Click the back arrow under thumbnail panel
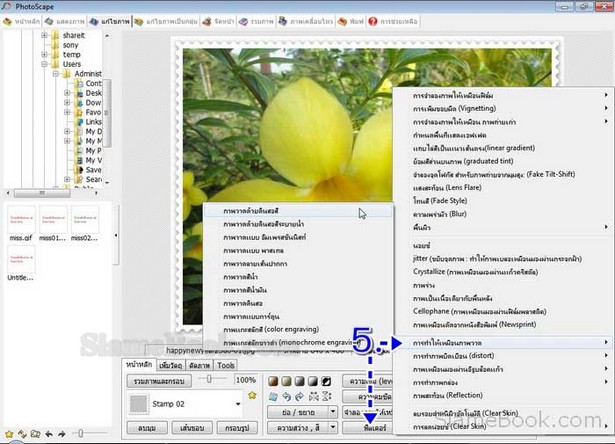The height and width of the screenshot is (444, 615). point(49,434)
